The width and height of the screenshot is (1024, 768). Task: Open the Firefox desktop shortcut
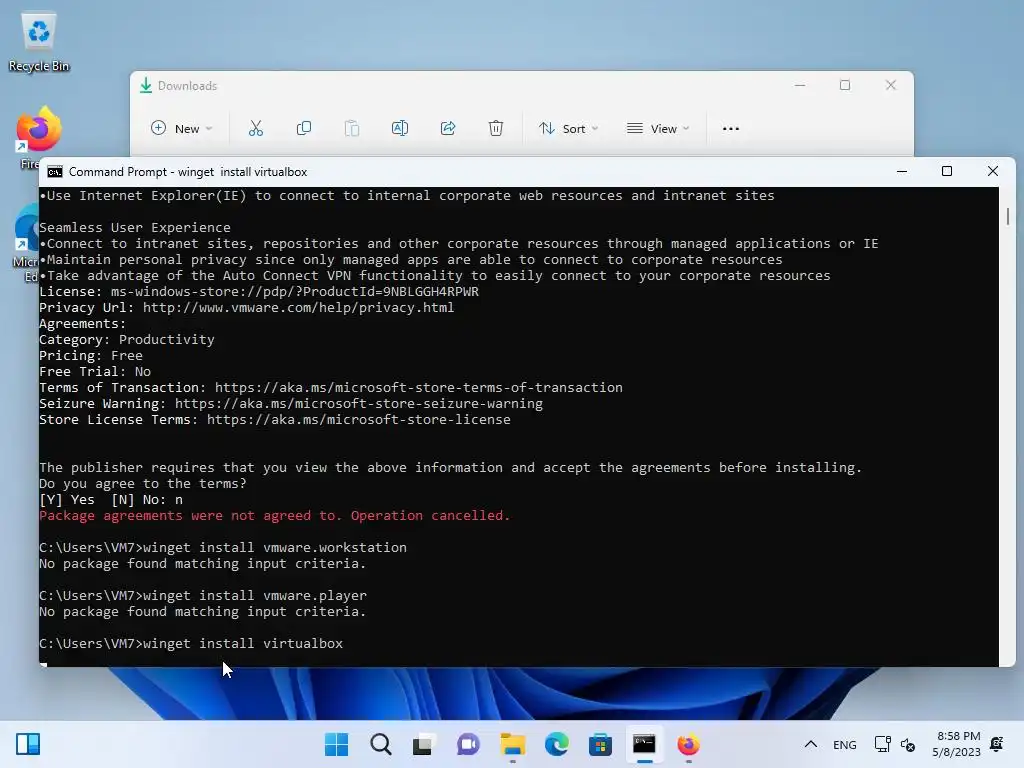pos(38,137)
